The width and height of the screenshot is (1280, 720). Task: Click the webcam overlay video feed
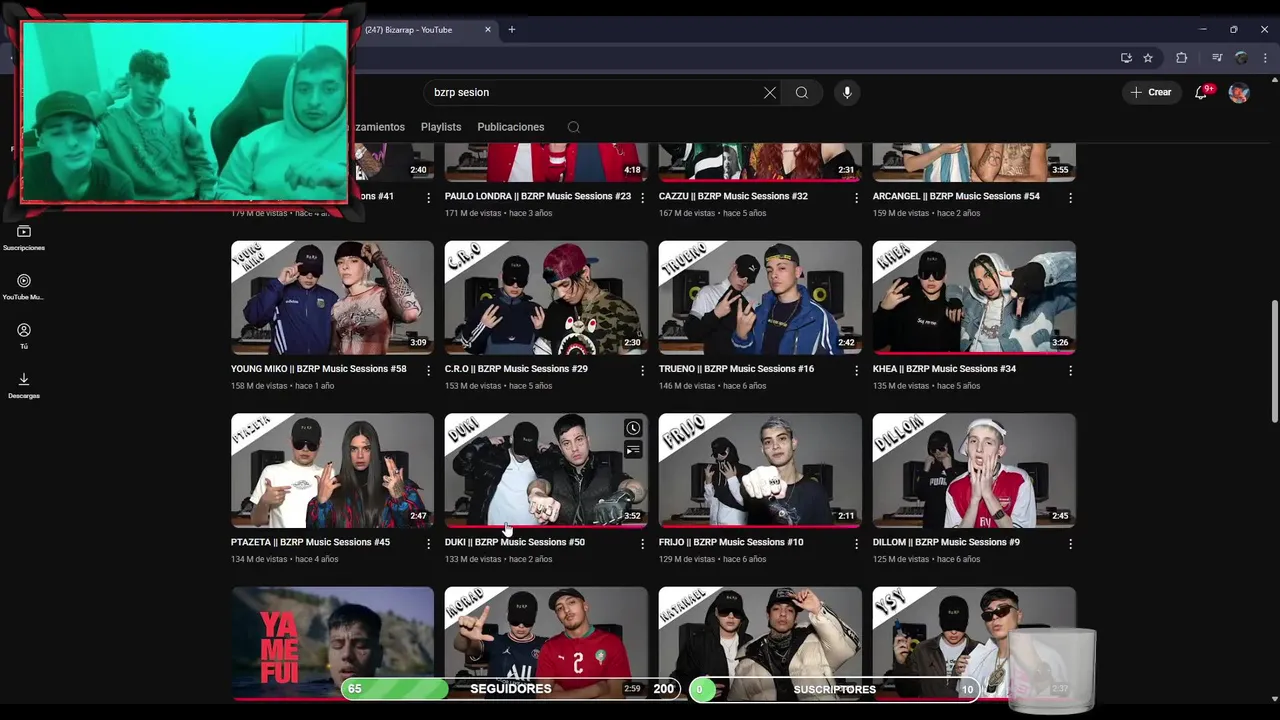(x=185, y=110)
